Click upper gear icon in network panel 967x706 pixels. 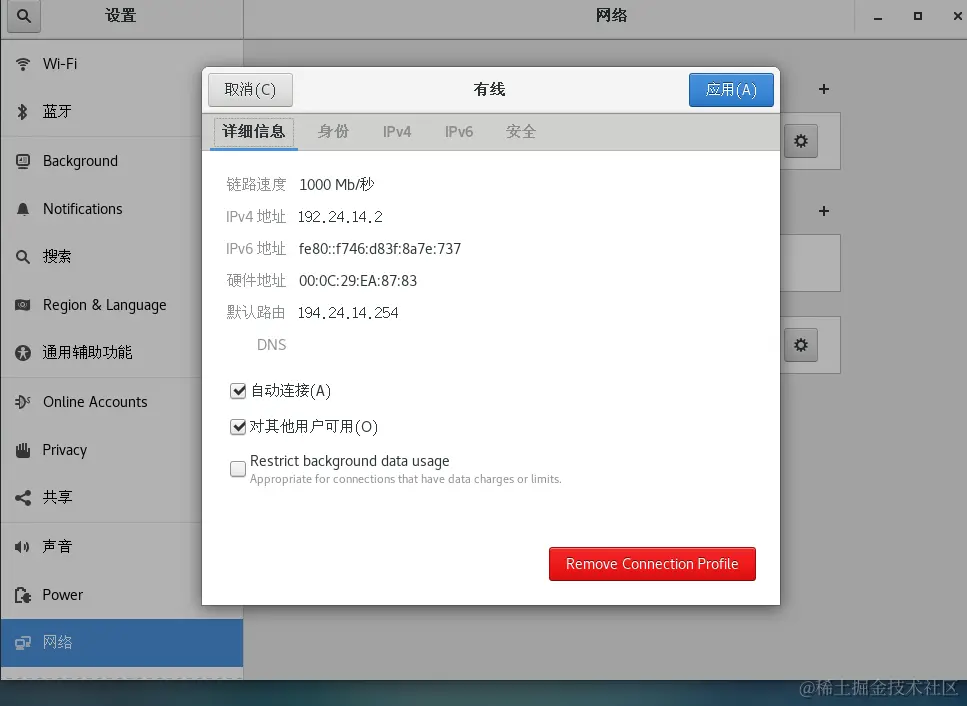[x=800, y=141]
